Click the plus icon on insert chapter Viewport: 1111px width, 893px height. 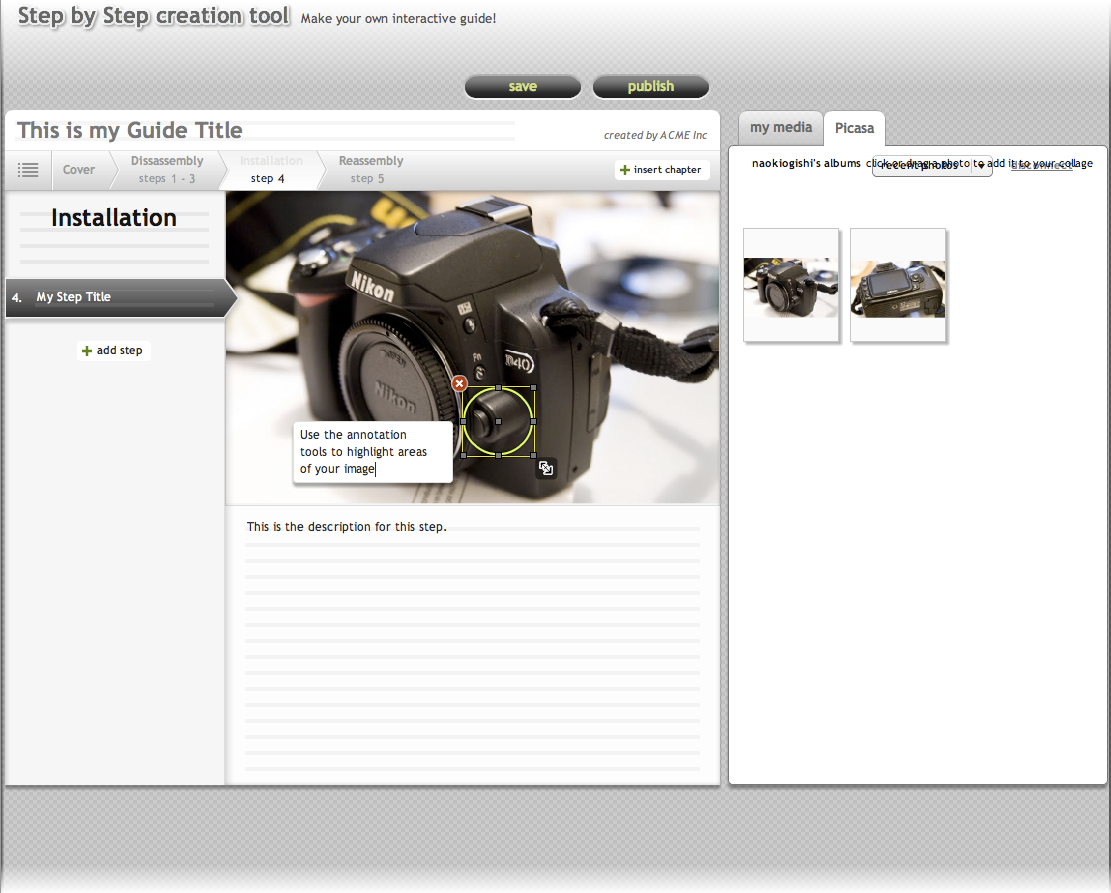point(624,170)
